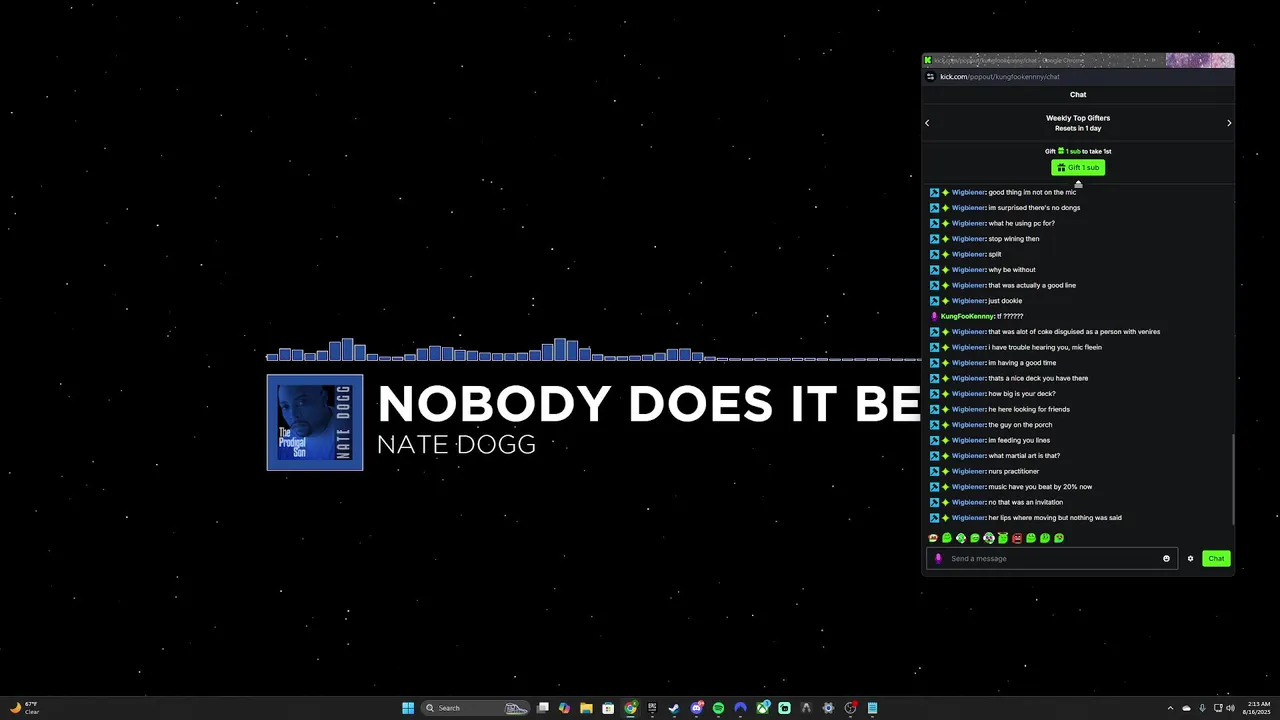The width and height of the screenshot is (1280, 720).
Task: Open clock and date 2:13 AM
Action: coord(1258,708)
